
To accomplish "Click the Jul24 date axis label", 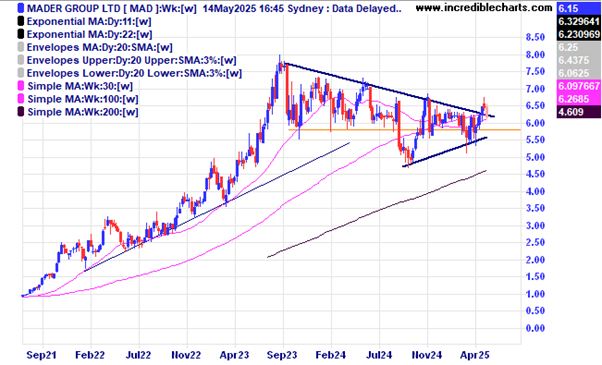I will 379,355.
